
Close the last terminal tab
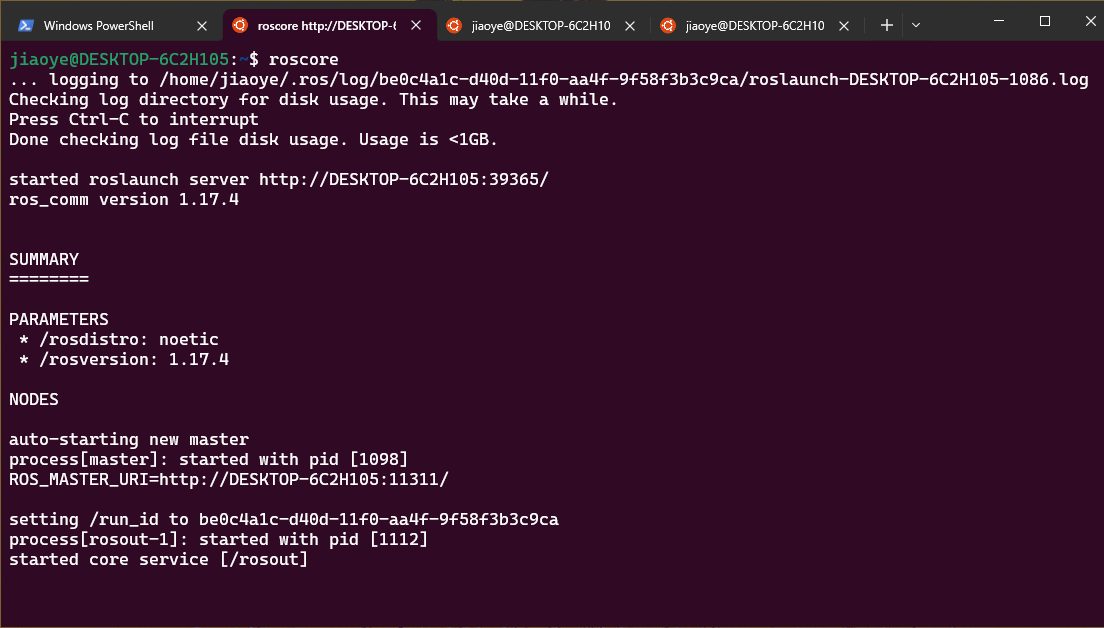[844, 26]
